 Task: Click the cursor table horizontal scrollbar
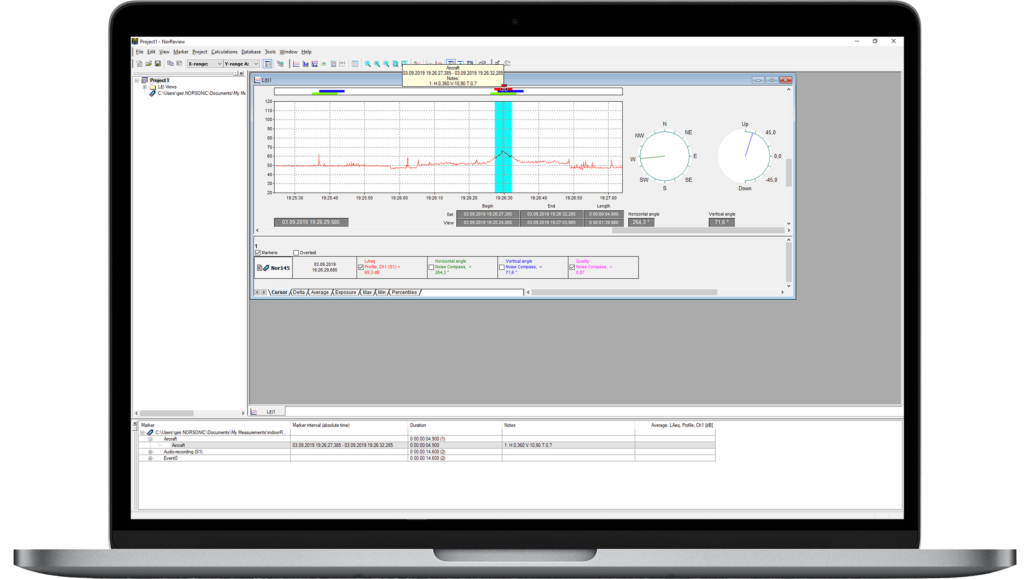coord(624,292)
